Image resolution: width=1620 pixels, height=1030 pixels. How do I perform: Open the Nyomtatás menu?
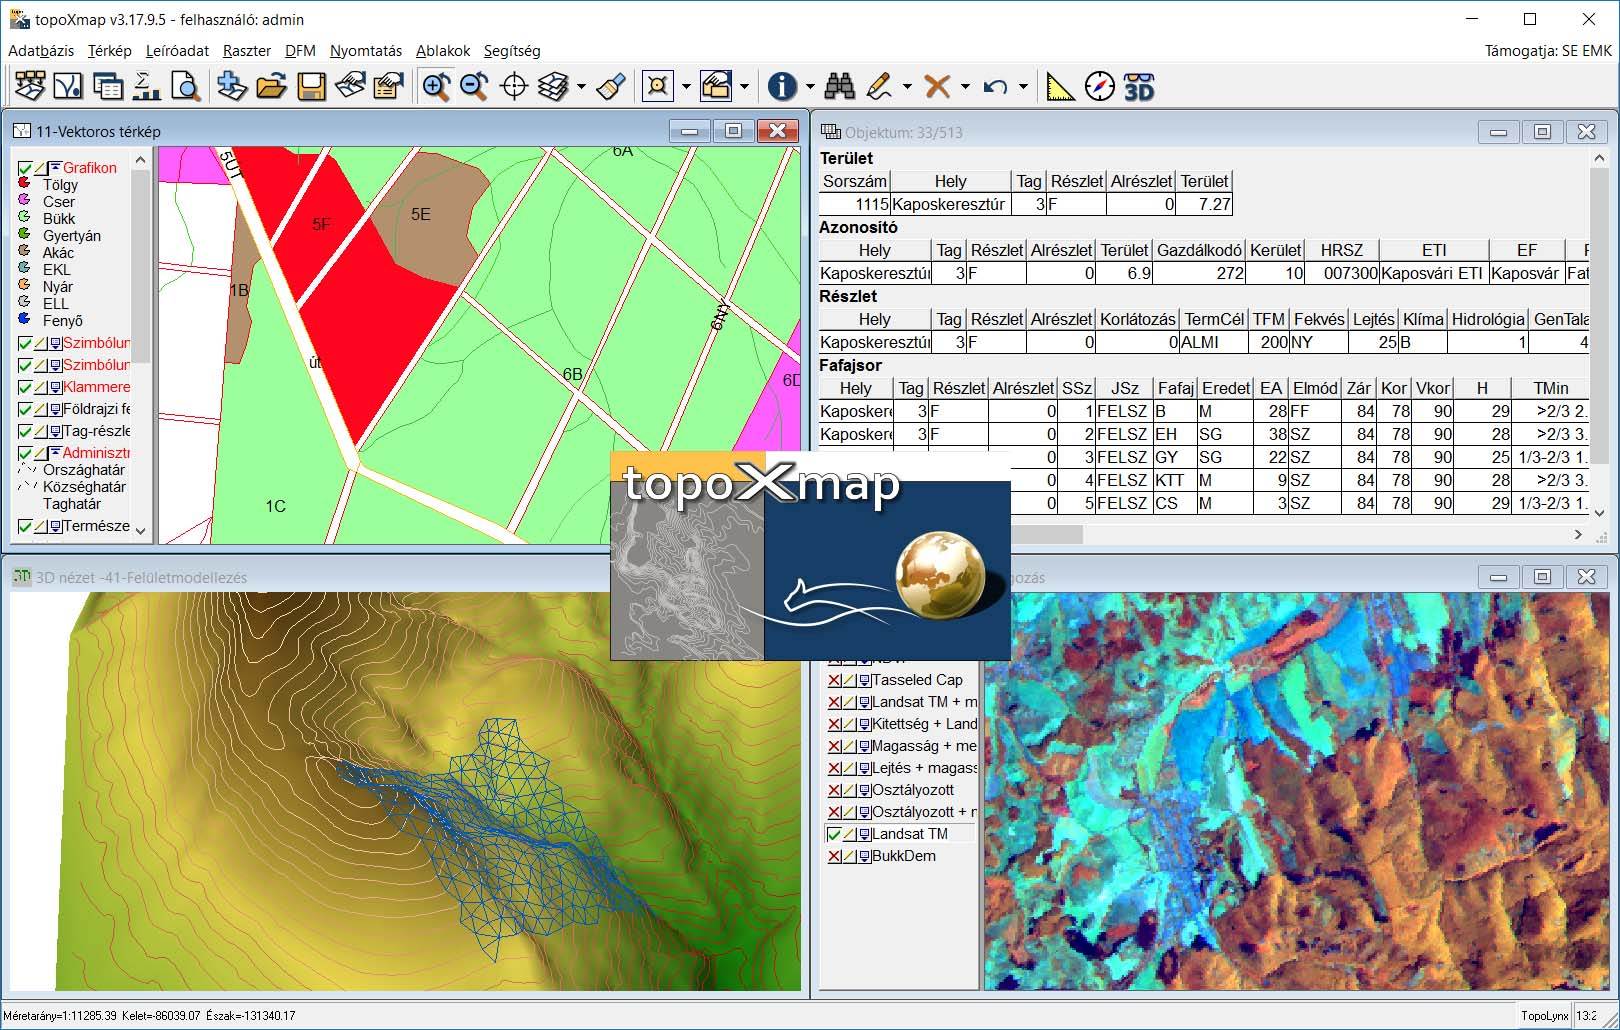(366, 50)
